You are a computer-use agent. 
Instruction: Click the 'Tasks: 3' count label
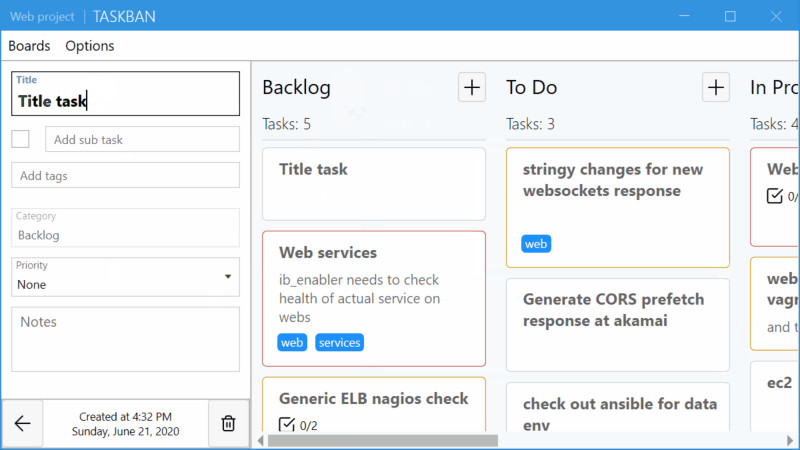(x=530, y=124)
